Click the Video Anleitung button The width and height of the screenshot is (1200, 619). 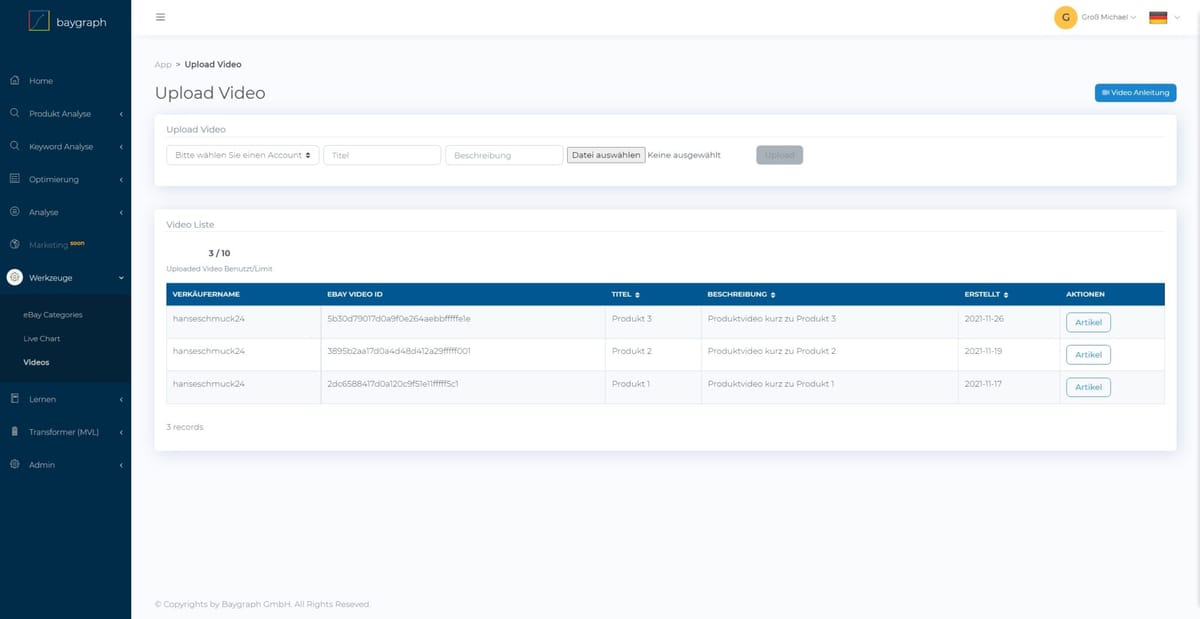(1136, 92)
